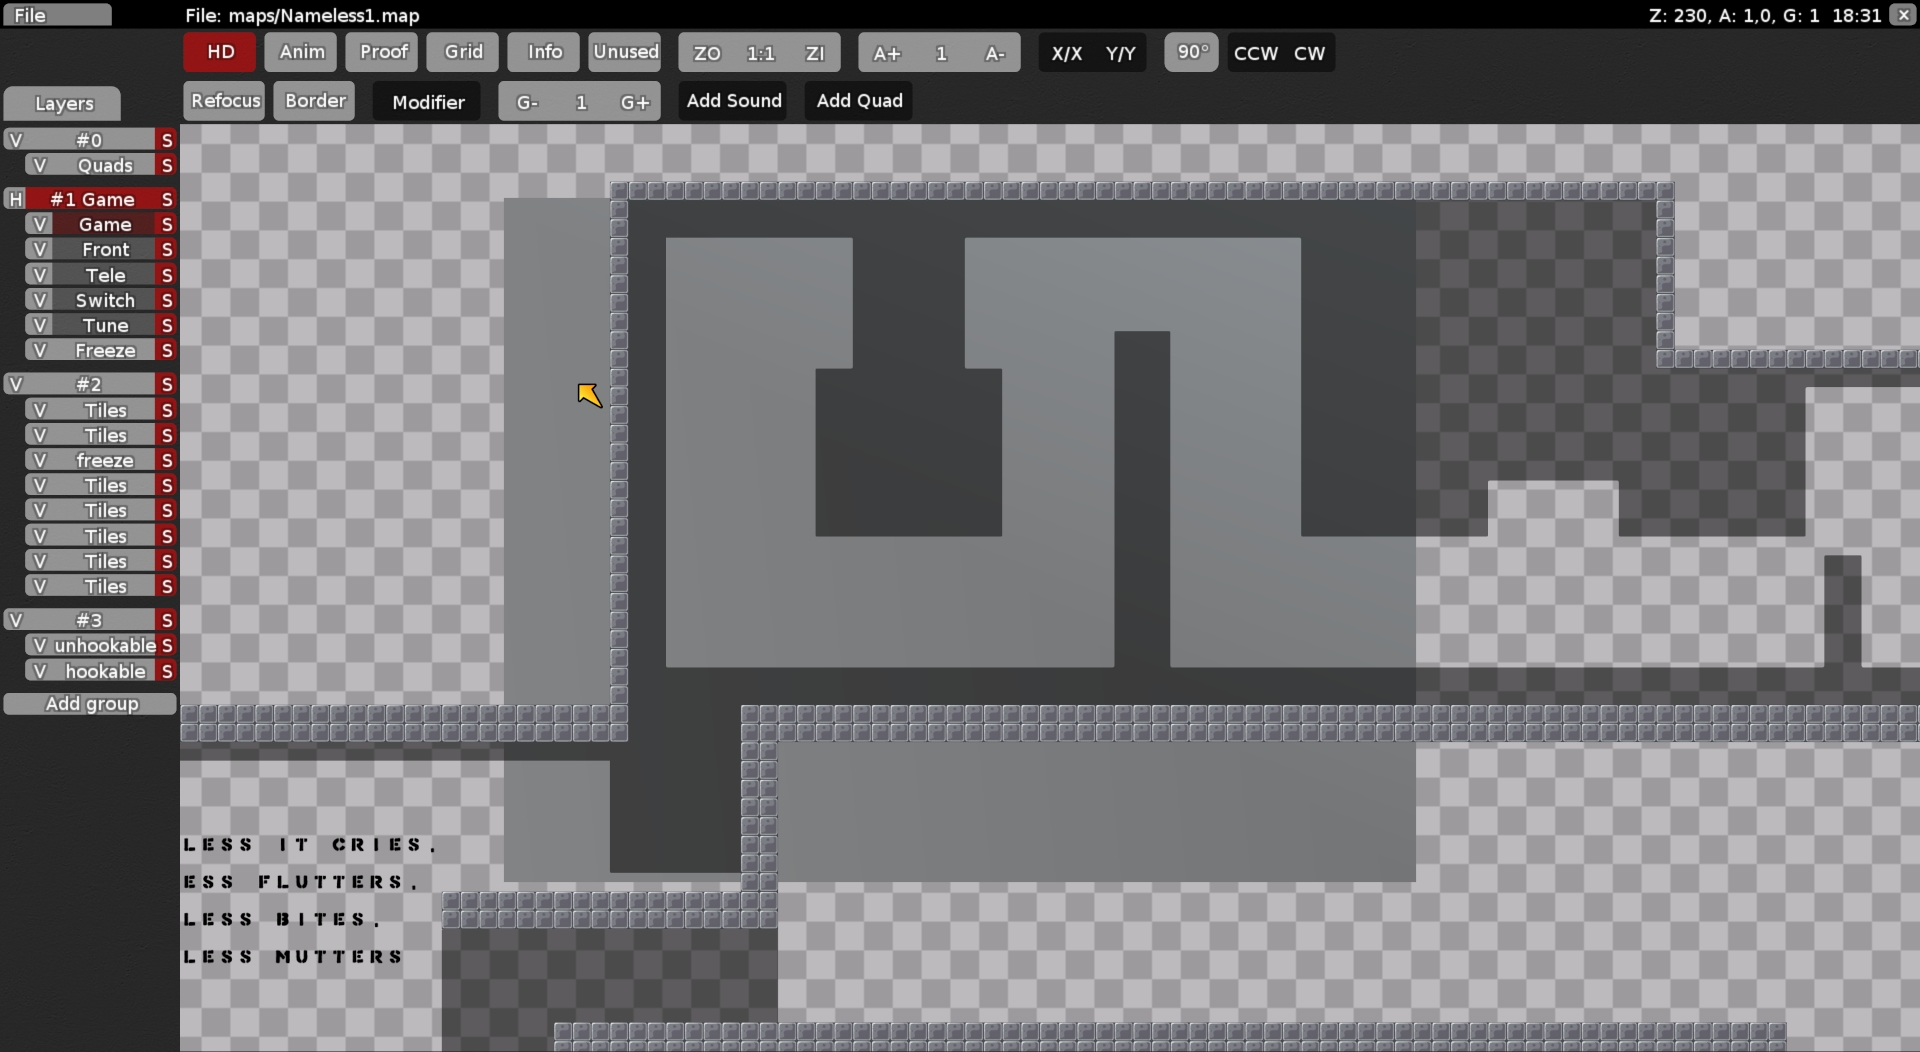Enable the Grid overlay
This screenshot has width=1920, height=1052.
click(461, 52)
